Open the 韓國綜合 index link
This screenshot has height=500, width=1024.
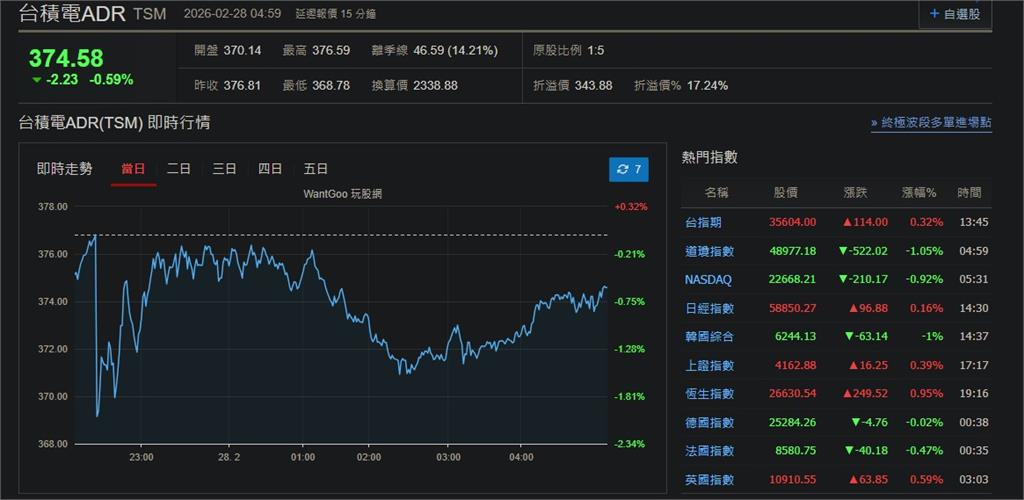click(709, 337)
